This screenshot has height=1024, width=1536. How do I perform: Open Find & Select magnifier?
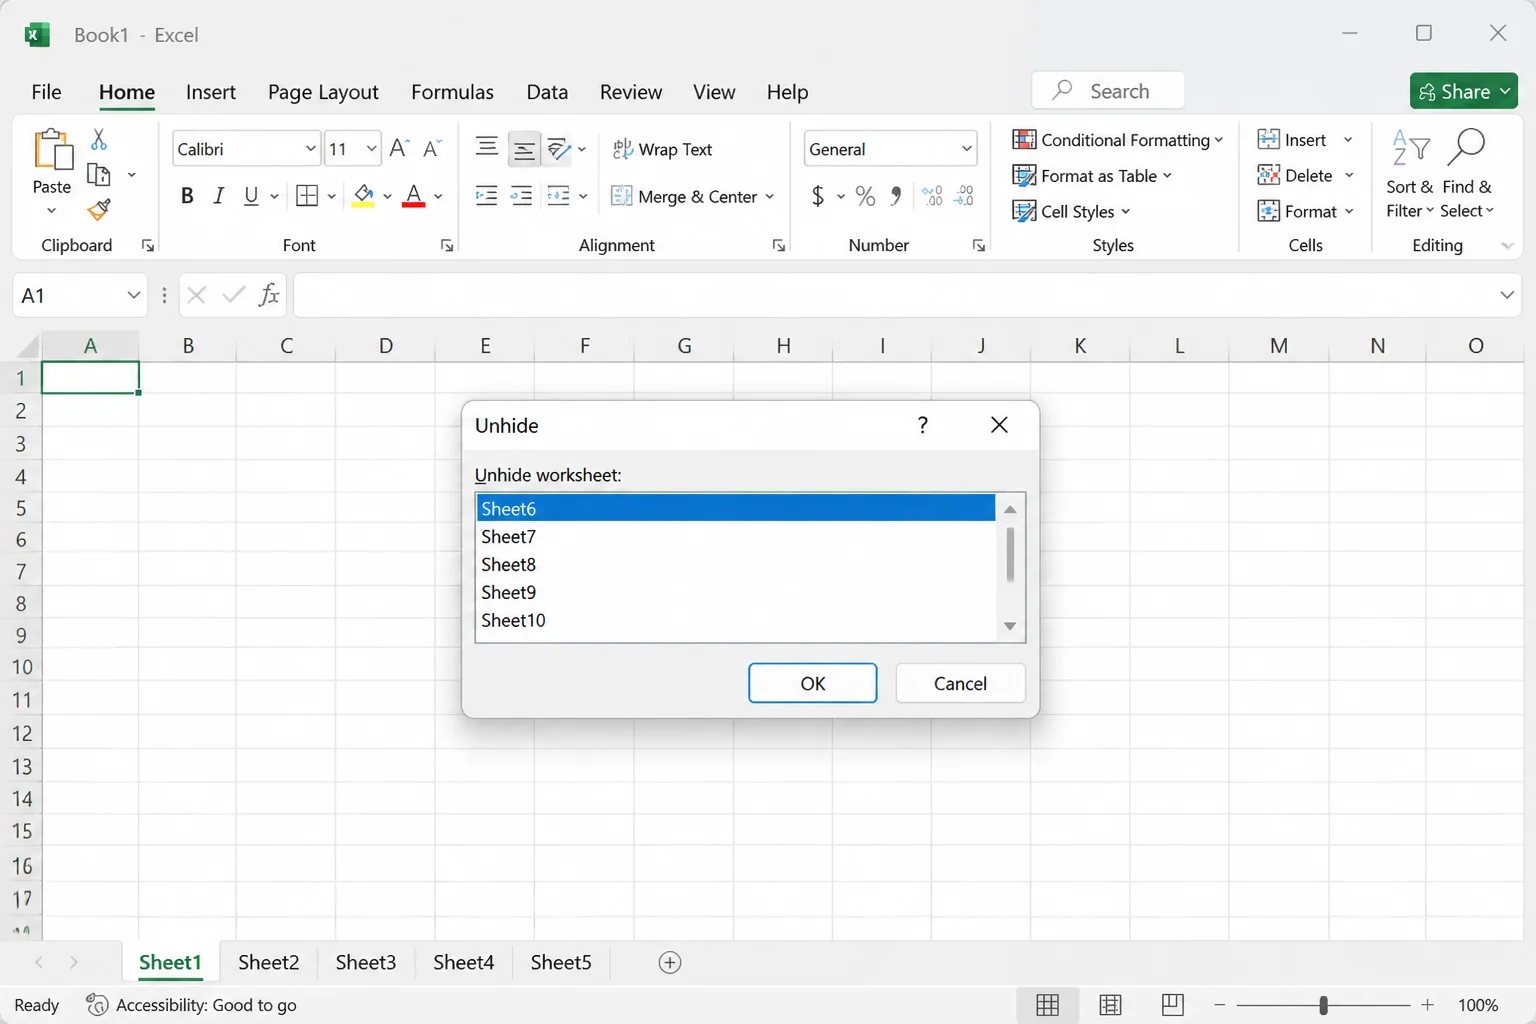click(1467, 173)
